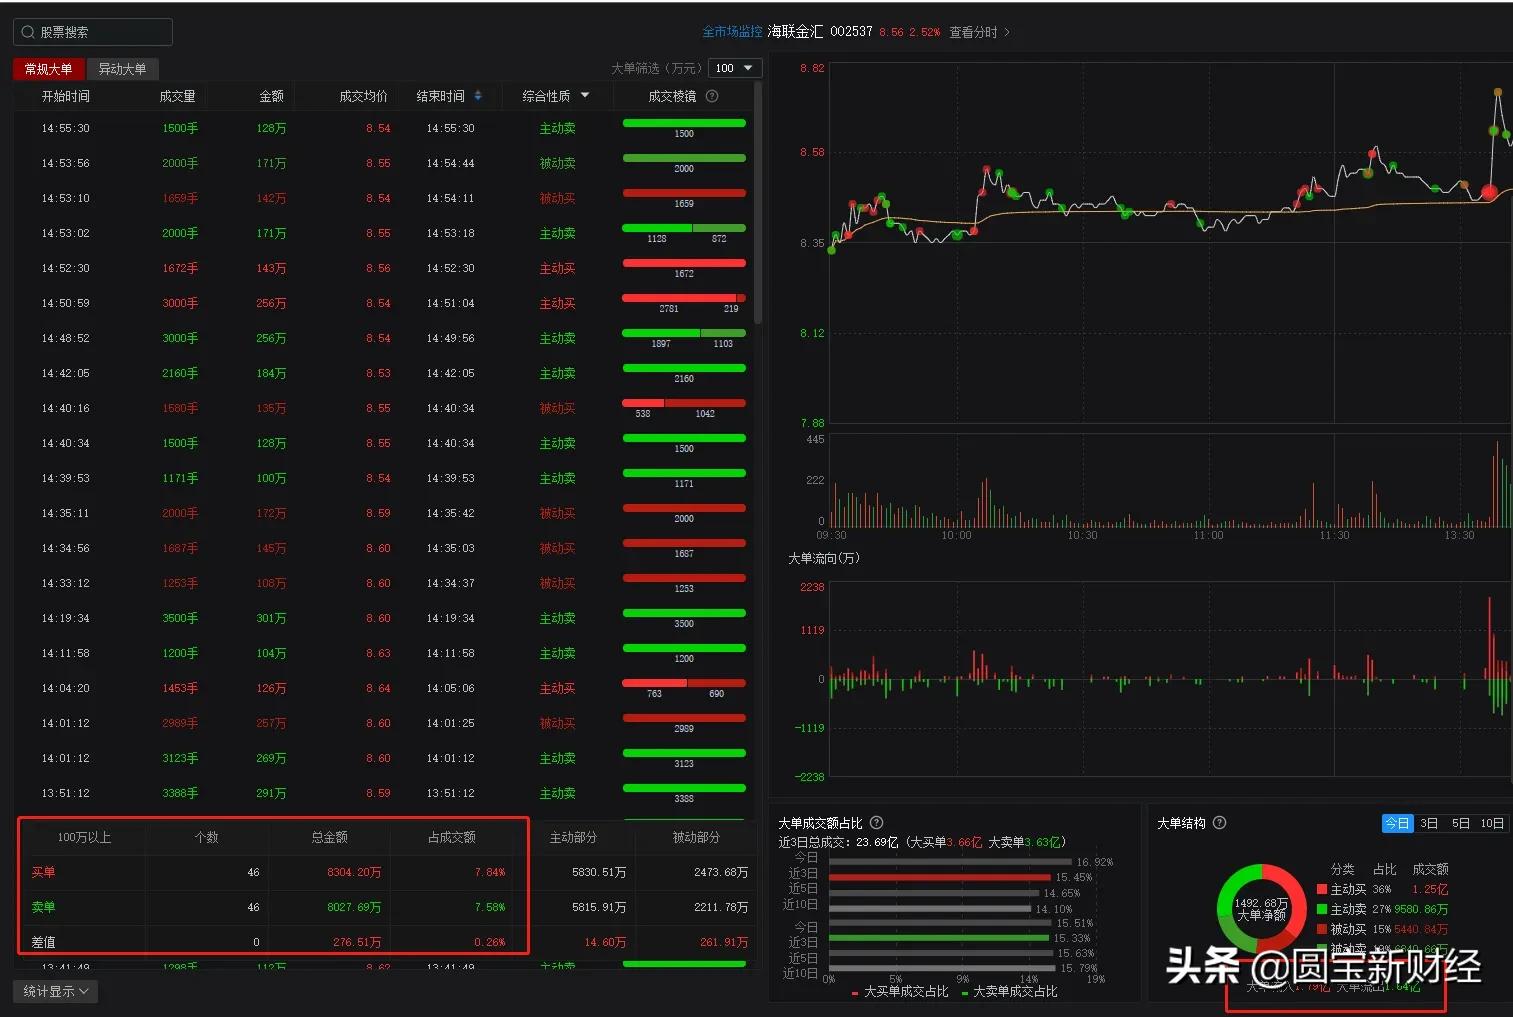
Task: Switch 大单结构 view to 3日
Action: pos(1429,823)
